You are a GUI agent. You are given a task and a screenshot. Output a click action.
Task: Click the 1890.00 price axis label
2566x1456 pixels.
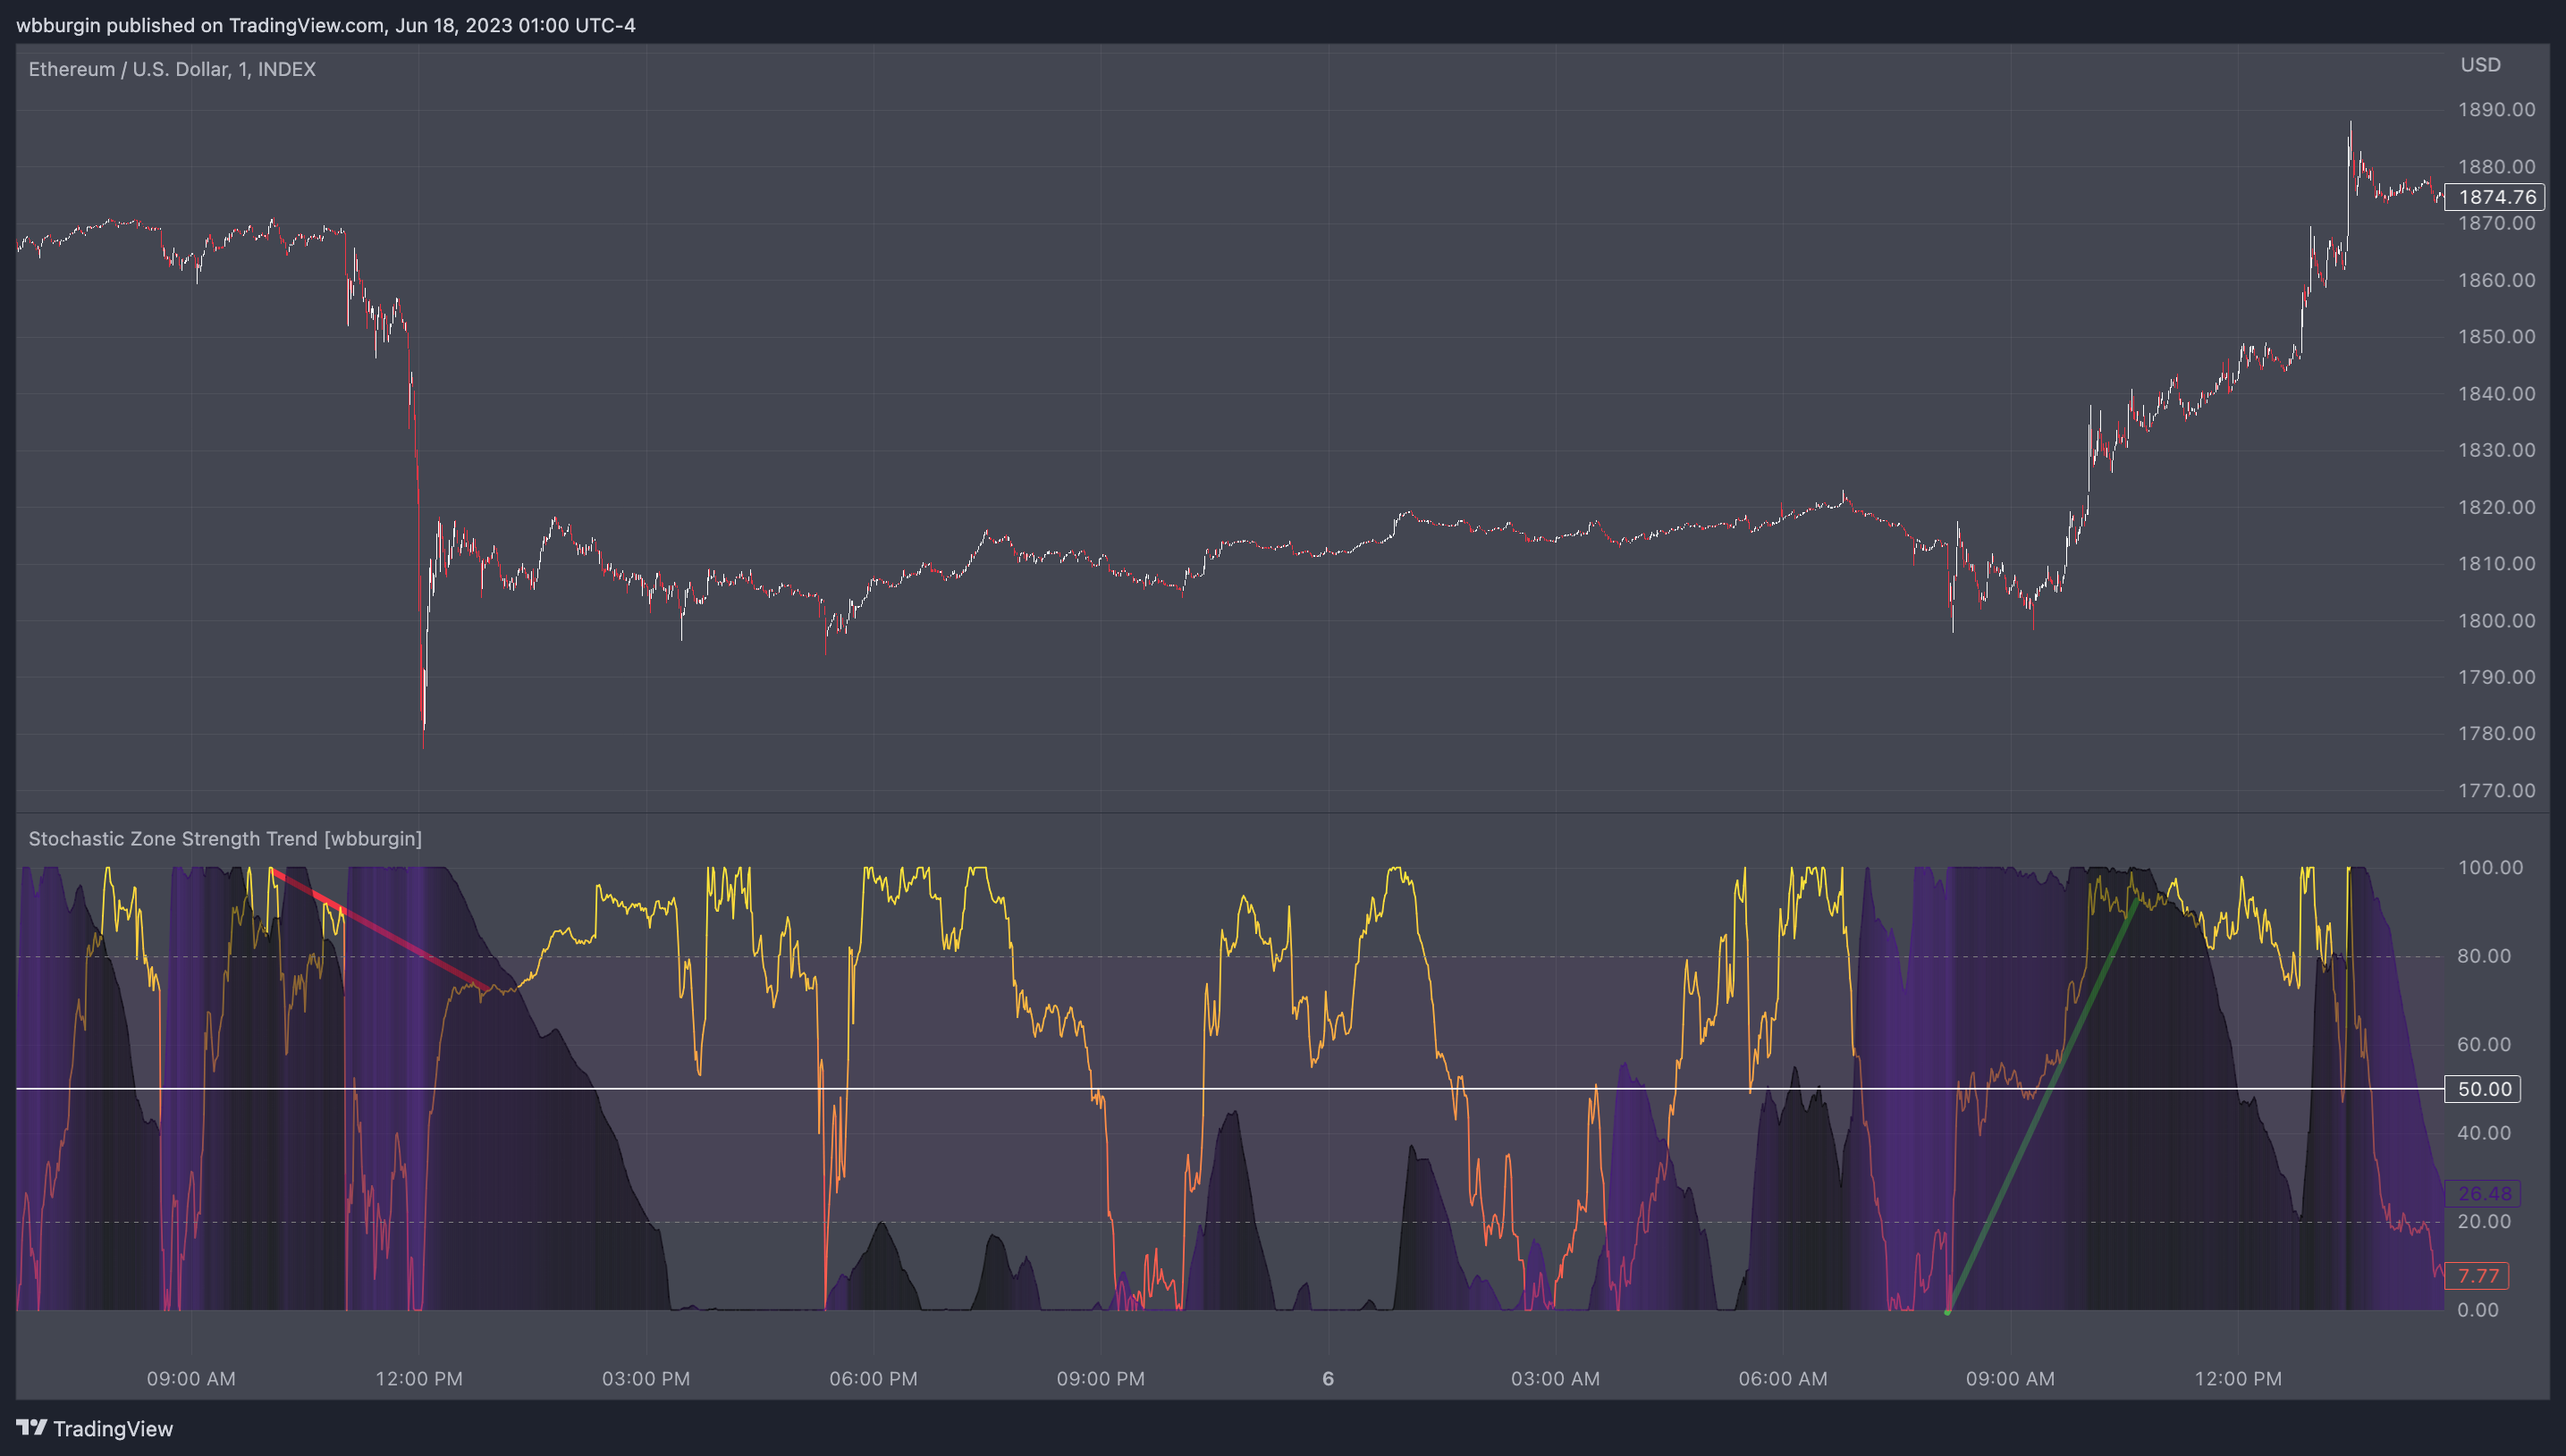(2496, 110)
